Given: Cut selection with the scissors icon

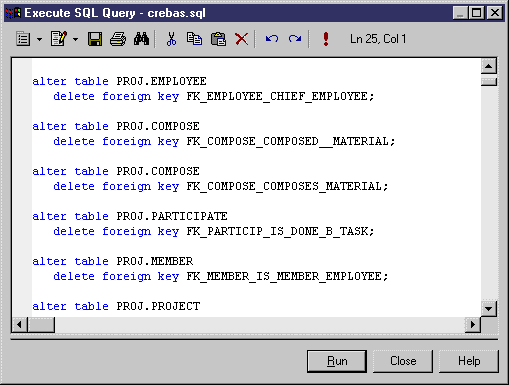Looking at the screenshot, I should pyautogui.click(x=171, y=39).
